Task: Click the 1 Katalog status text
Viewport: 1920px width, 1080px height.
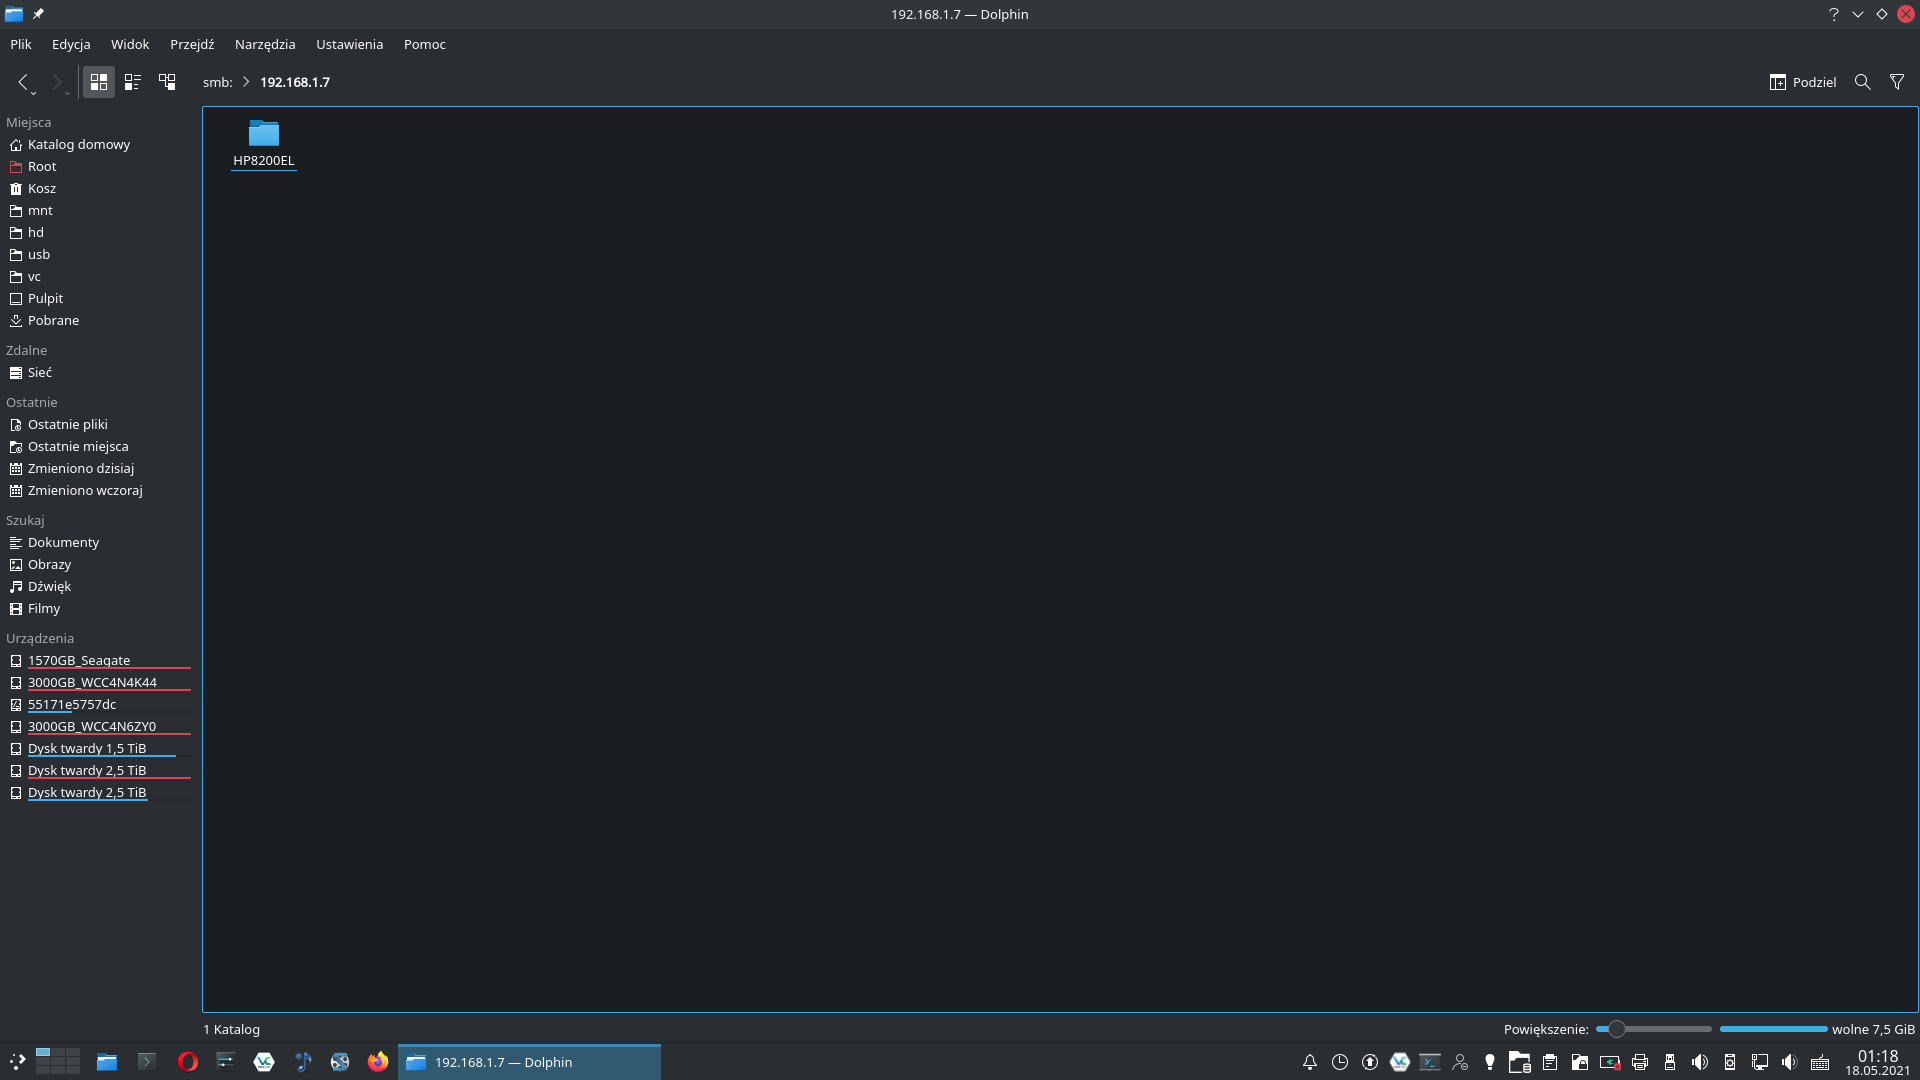Action: click(232, 1029)
